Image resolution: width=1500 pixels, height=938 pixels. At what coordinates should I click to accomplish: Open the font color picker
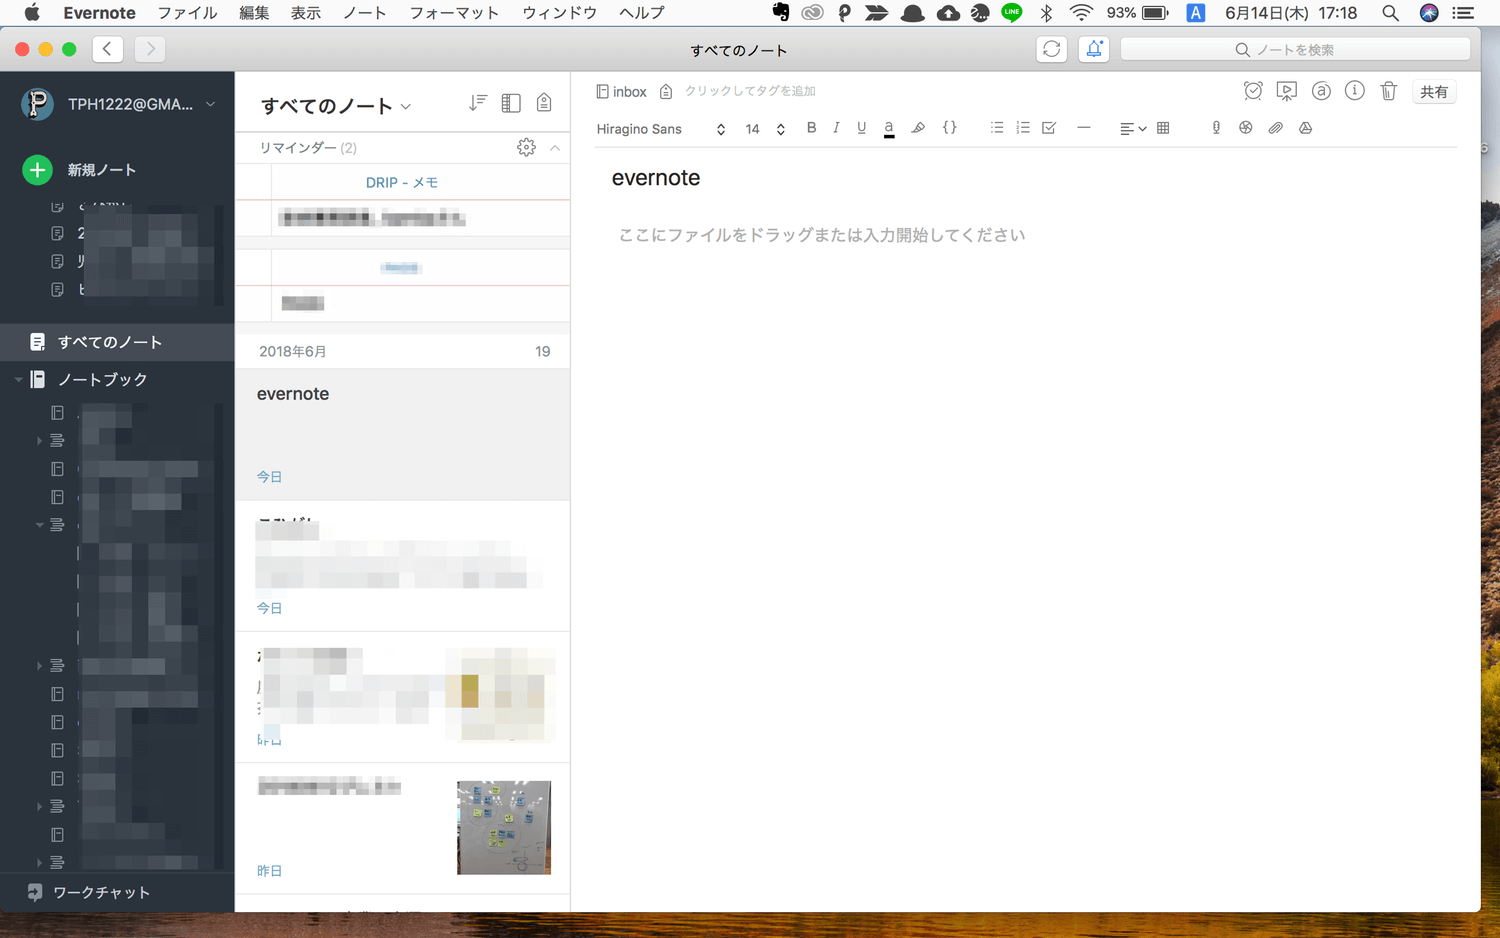(x=889, y=128)
